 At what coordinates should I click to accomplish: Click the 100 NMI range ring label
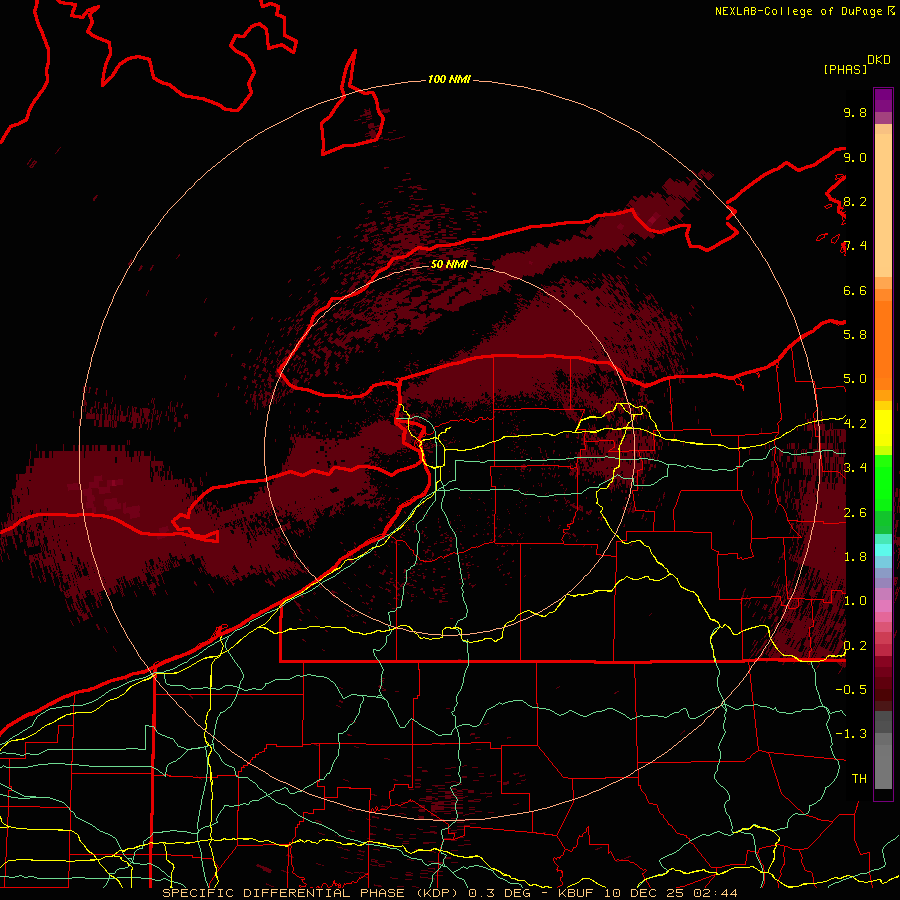(449, 79)
